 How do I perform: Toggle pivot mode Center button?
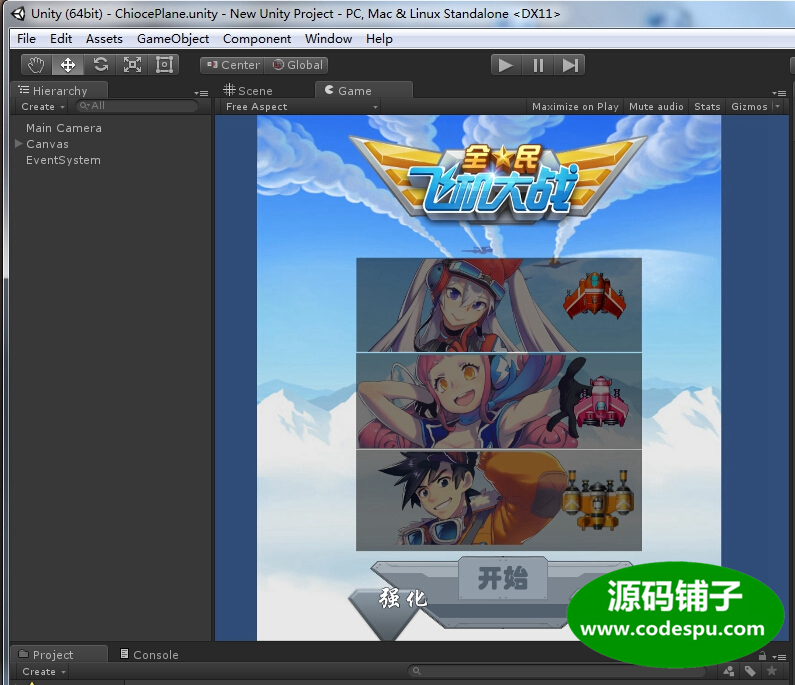coord(233,65)
